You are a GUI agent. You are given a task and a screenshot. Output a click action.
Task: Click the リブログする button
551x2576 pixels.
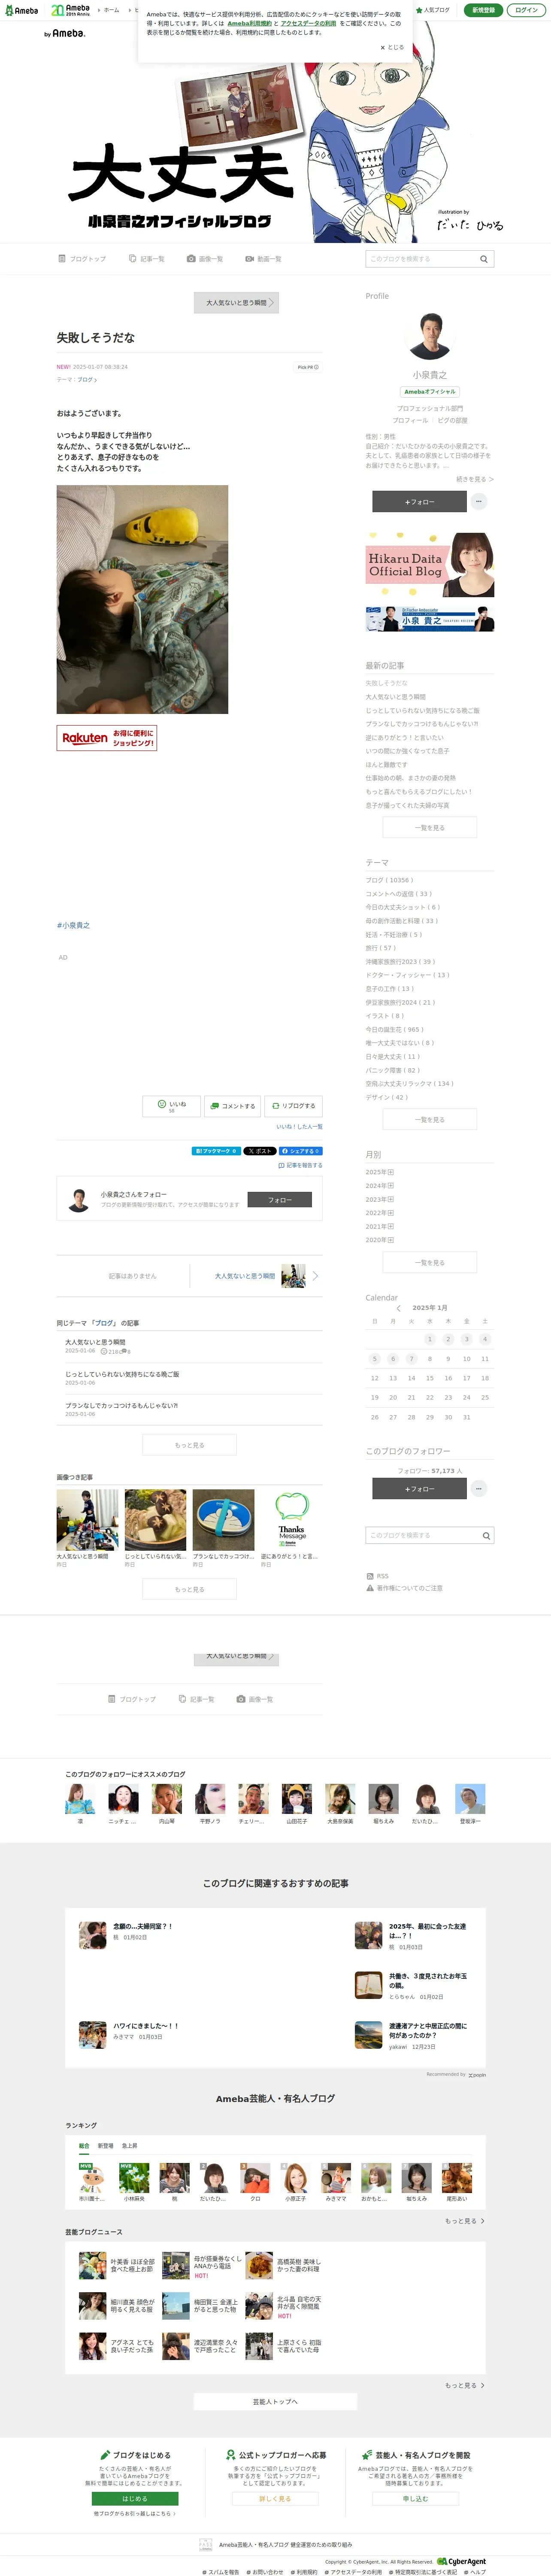pos(294,1106)
